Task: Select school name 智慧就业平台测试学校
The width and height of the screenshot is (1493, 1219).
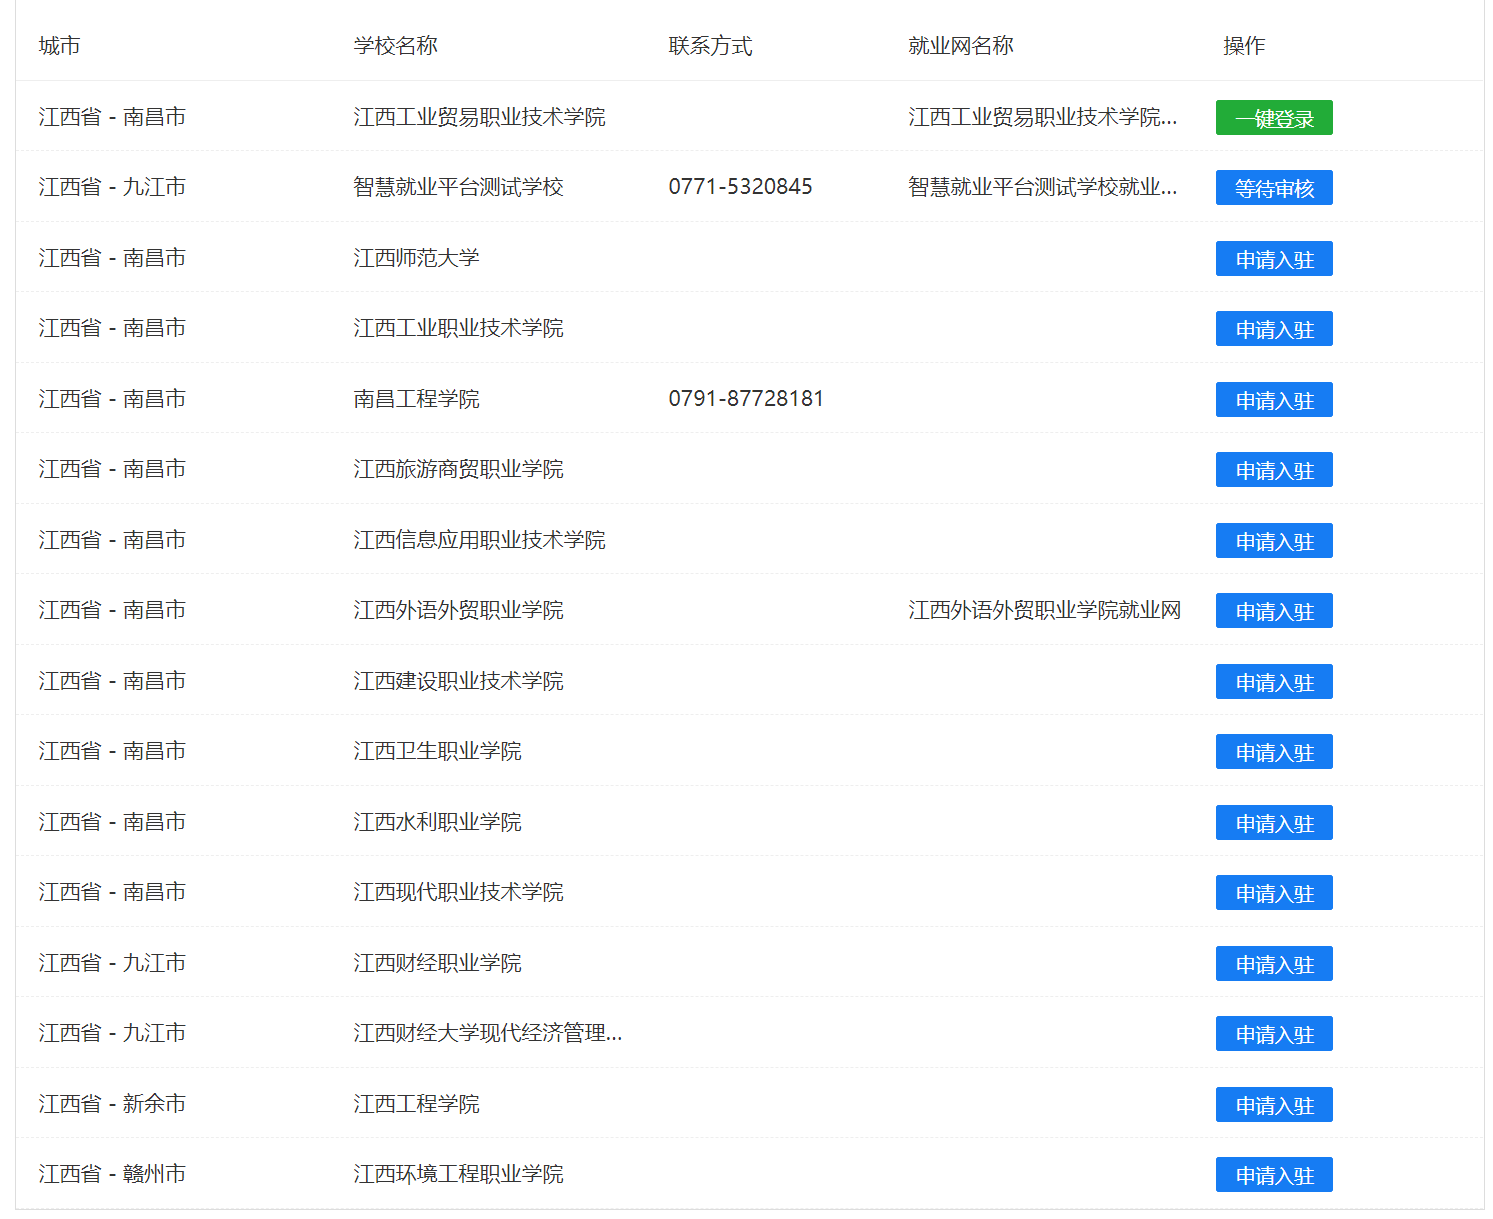Action: point(459,187)
